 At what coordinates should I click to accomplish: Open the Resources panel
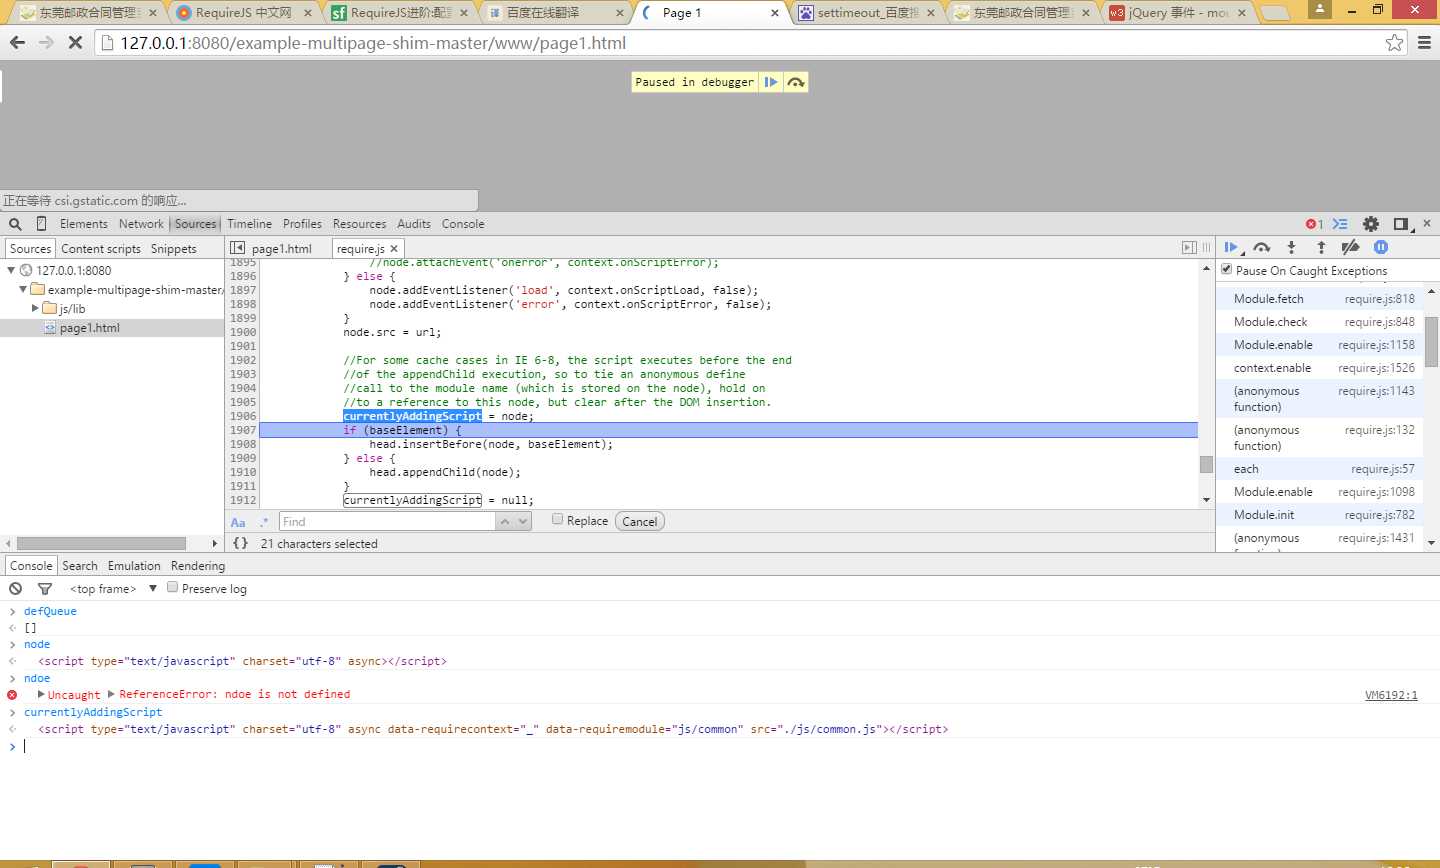click(x=359, y=224)
